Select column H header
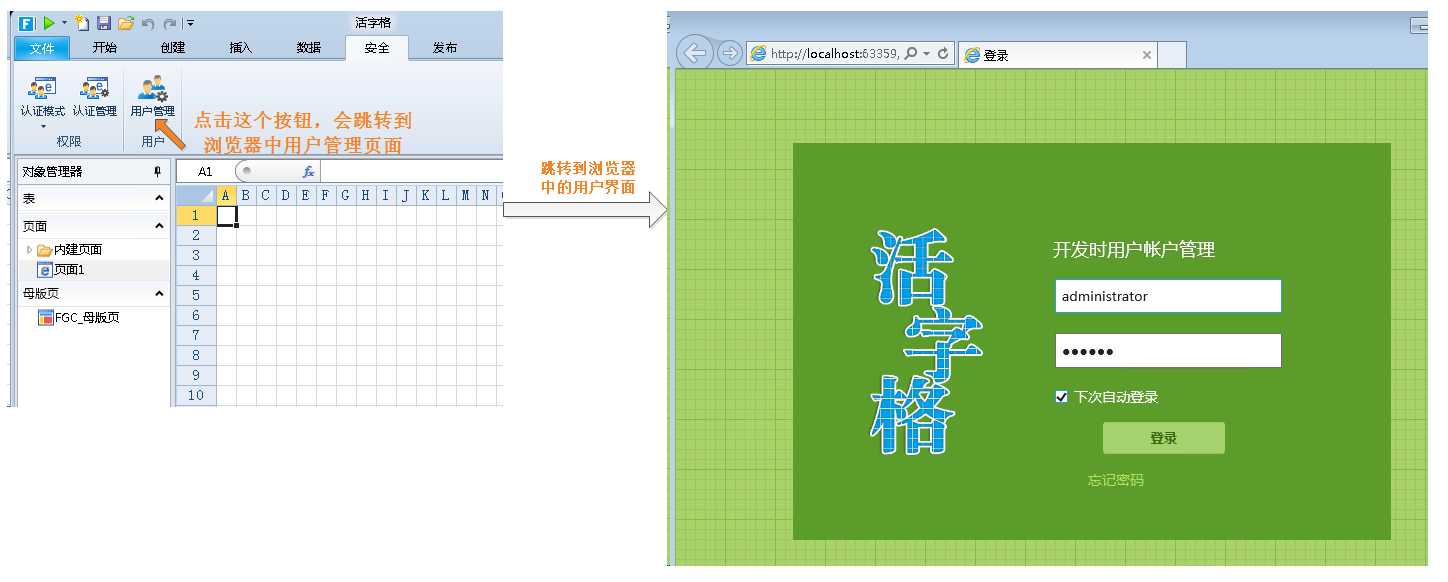The height and width of the screenshot is (582, 1448). coord(365,195)
